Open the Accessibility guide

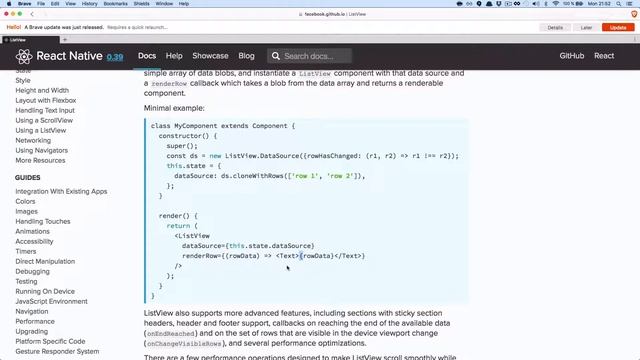click(34, 241)
